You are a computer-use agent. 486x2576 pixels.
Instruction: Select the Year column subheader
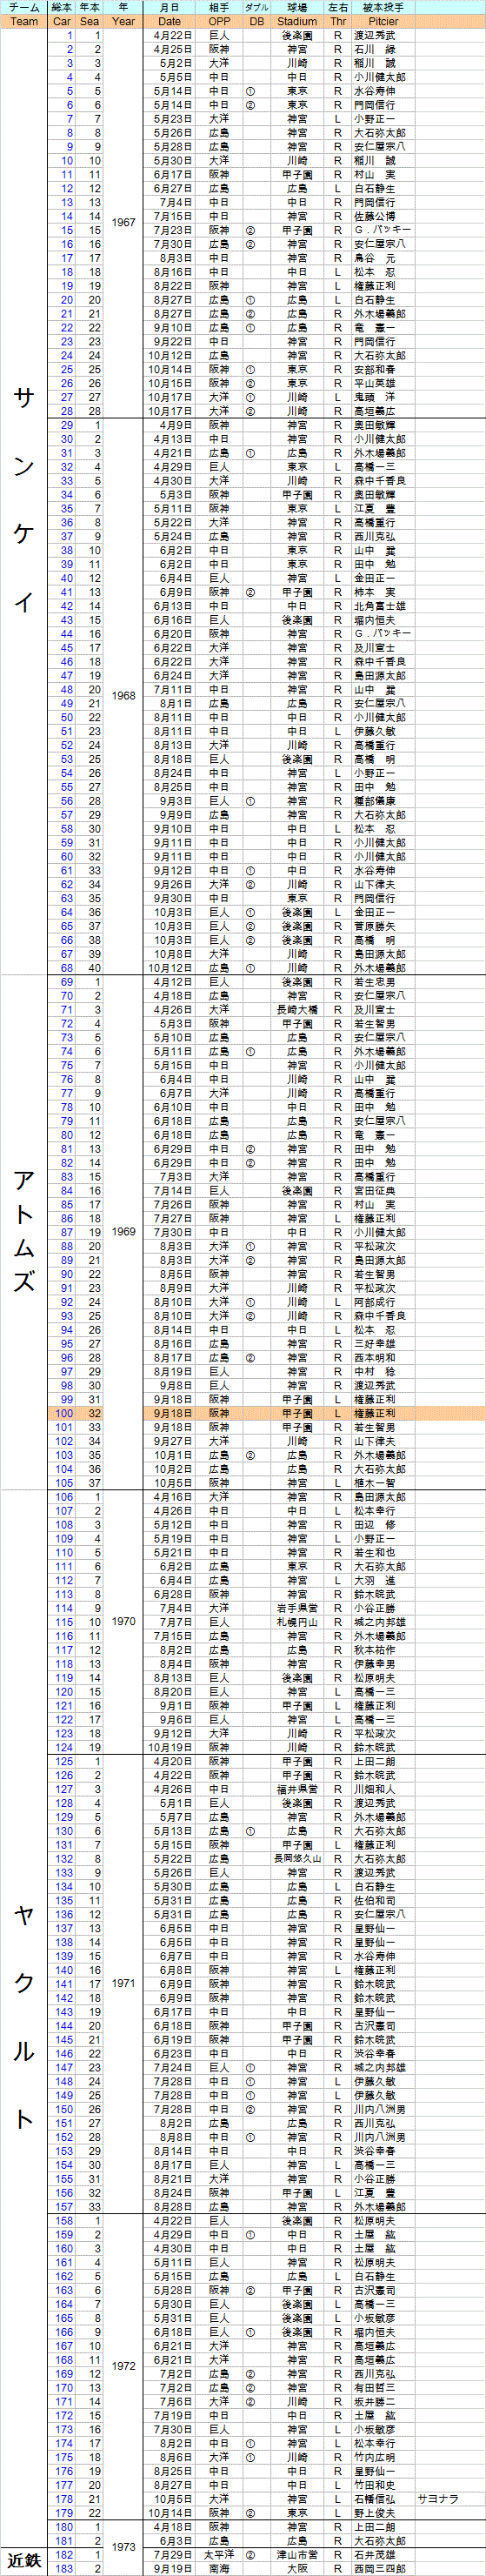(123, 21)
